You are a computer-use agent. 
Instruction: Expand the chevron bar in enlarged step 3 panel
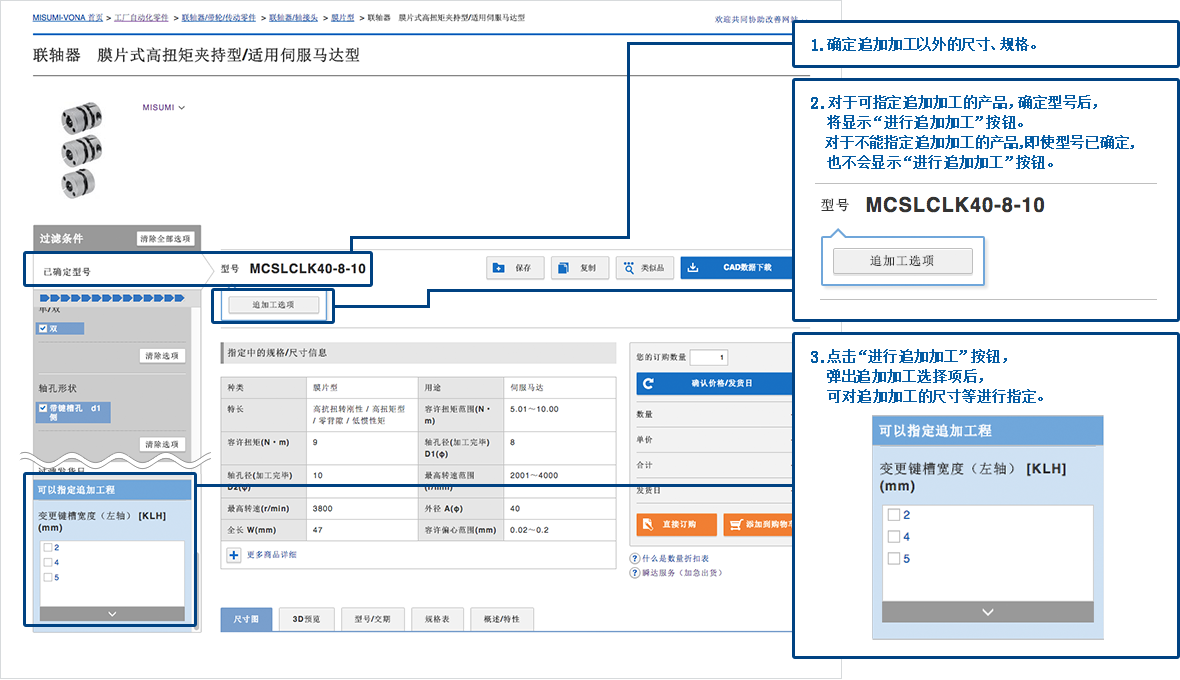coord(987,612)
